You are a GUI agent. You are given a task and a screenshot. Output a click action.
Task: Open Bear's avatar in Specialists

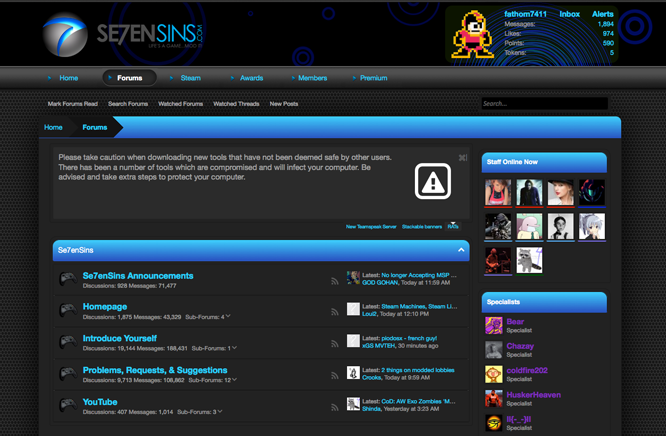point(494,326)
